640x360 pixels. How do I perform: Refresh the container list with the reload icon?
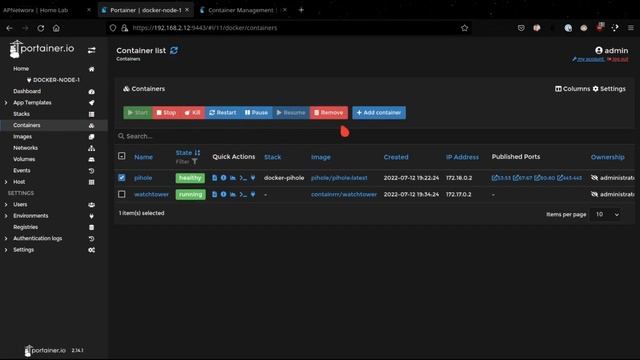(x=174, y=50)
